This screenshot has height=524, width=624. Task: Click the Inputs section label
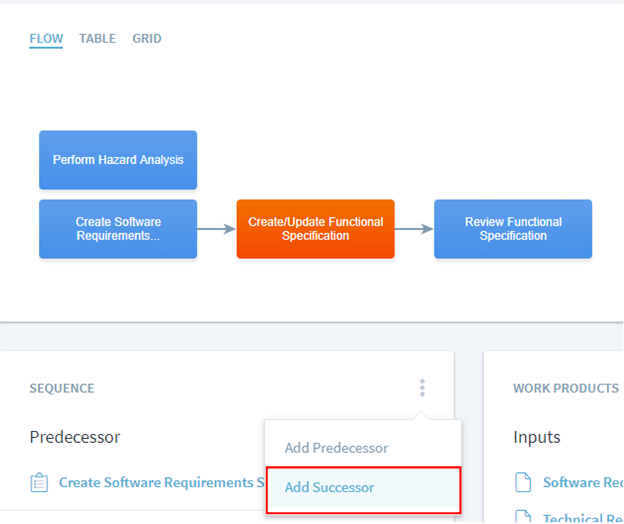point(537,437)
